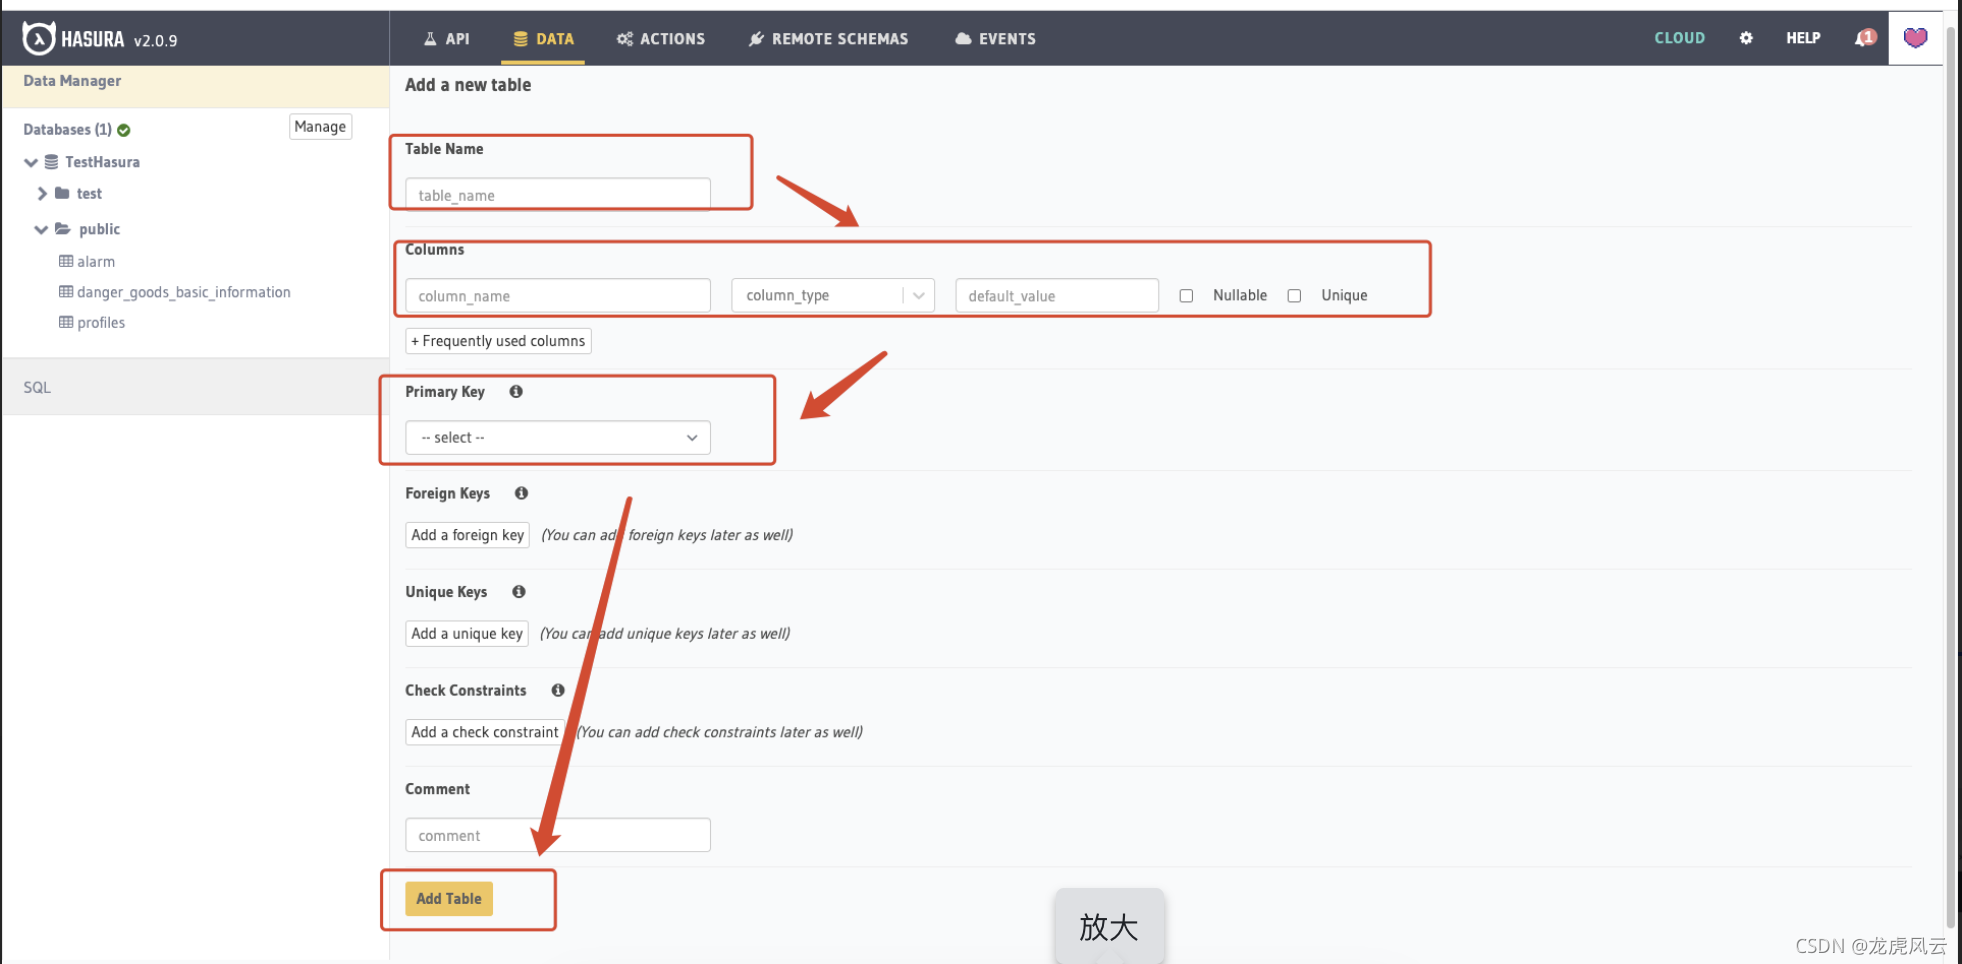Click the danger_goods_basic_information table icon

click(x=66, y=292)
